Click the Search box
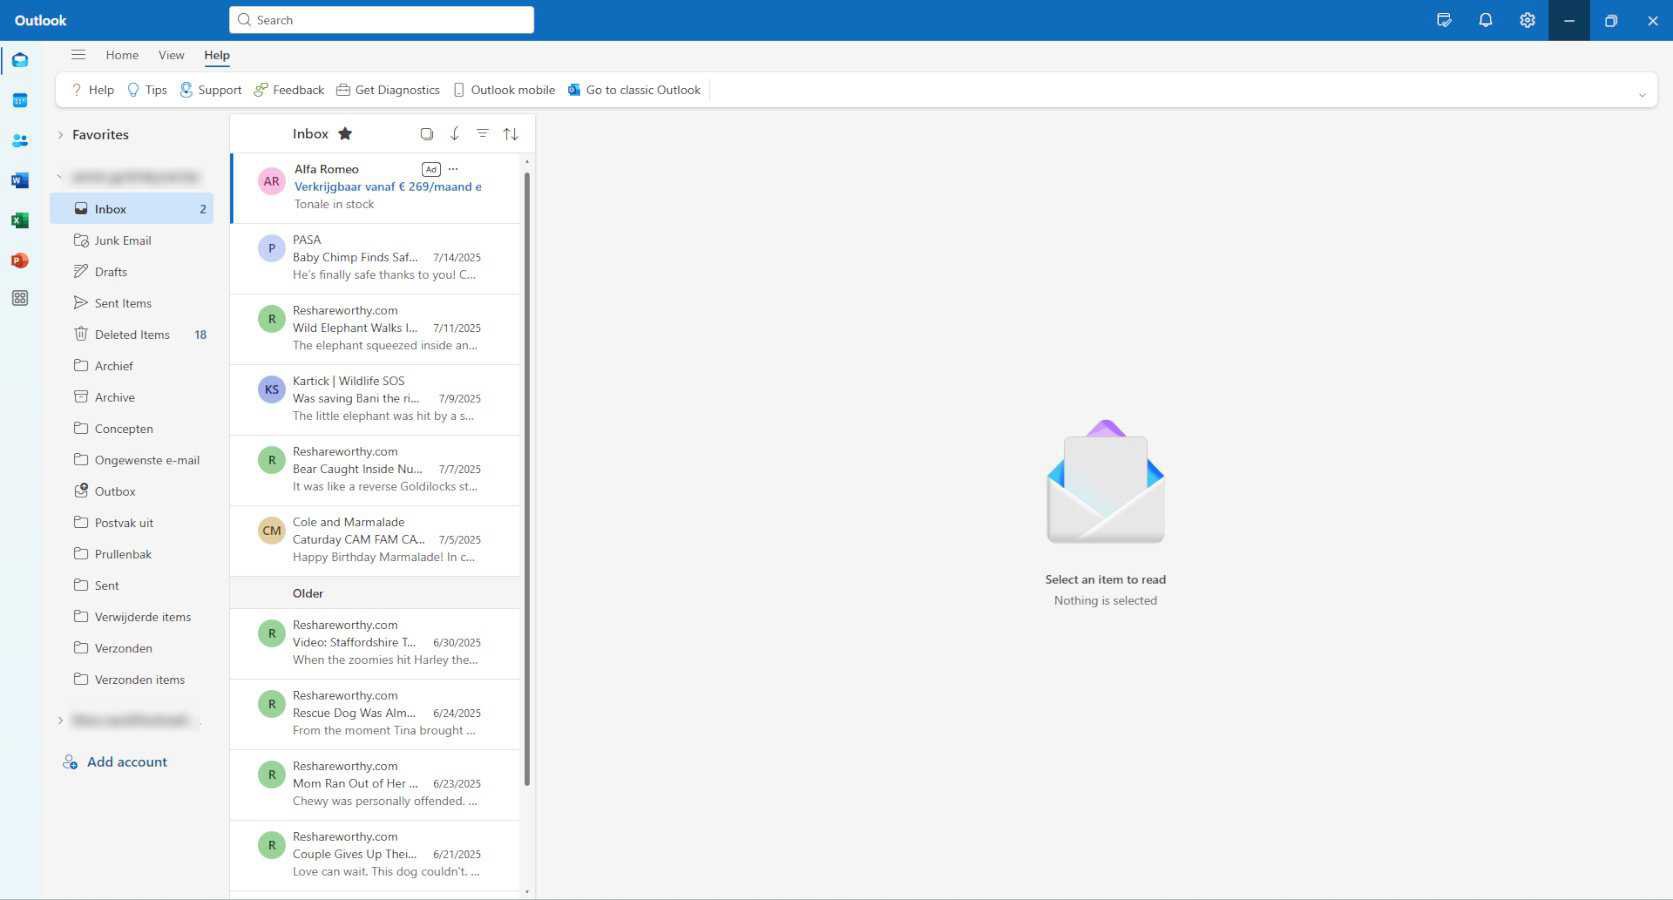This screenshot has width=1673, height=900. pyautogui.click(x=381, y=20)
